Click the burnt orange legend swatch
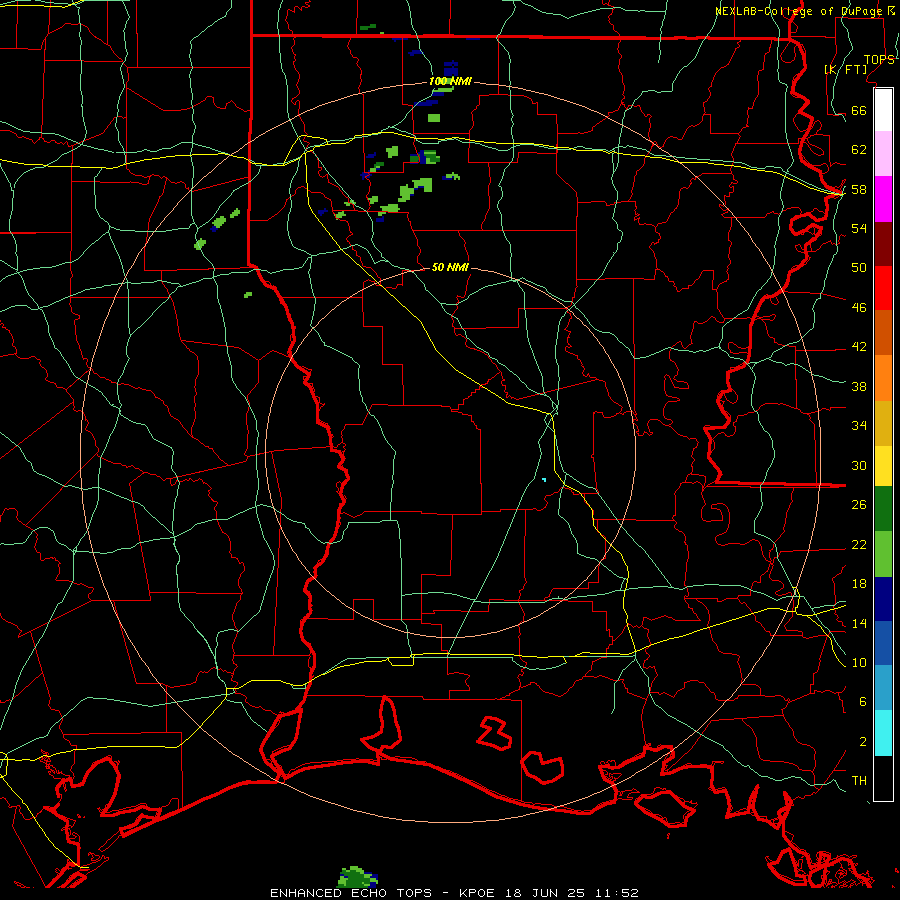Image resolution: width=900 pixels, height=900 pixels. [883, 333]
